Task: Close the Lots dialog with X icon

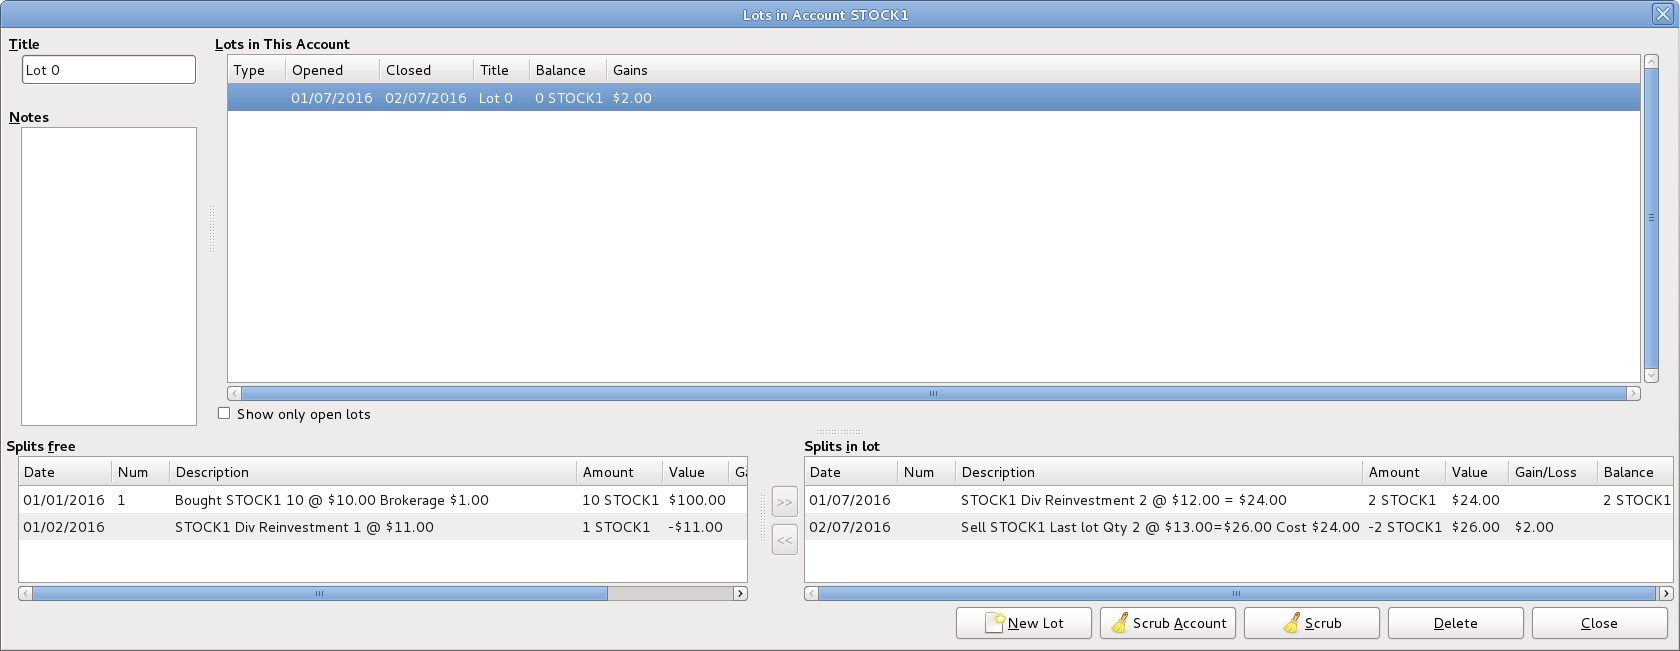Action: [x=1662, y=14]
